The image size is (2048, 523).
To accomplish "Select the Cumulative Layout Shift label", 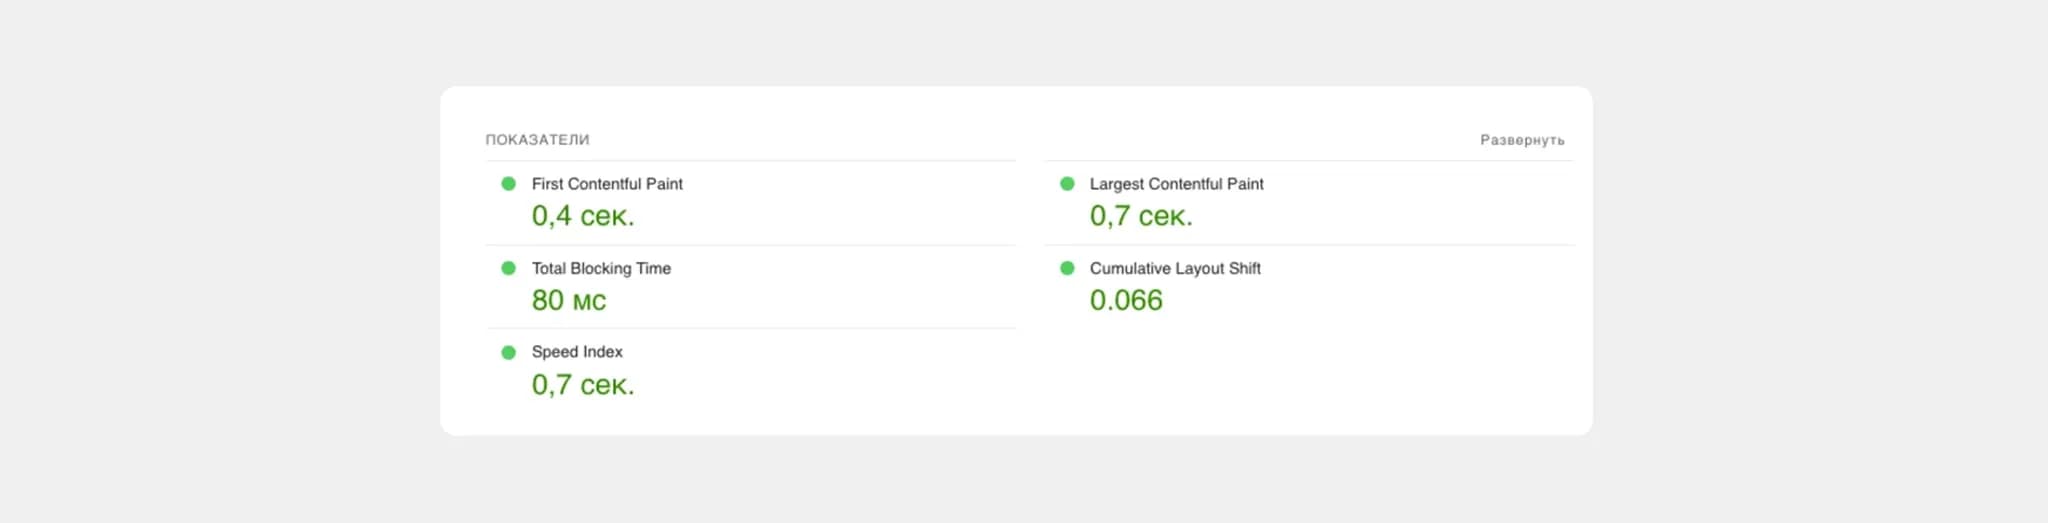I will point(1174,268).
